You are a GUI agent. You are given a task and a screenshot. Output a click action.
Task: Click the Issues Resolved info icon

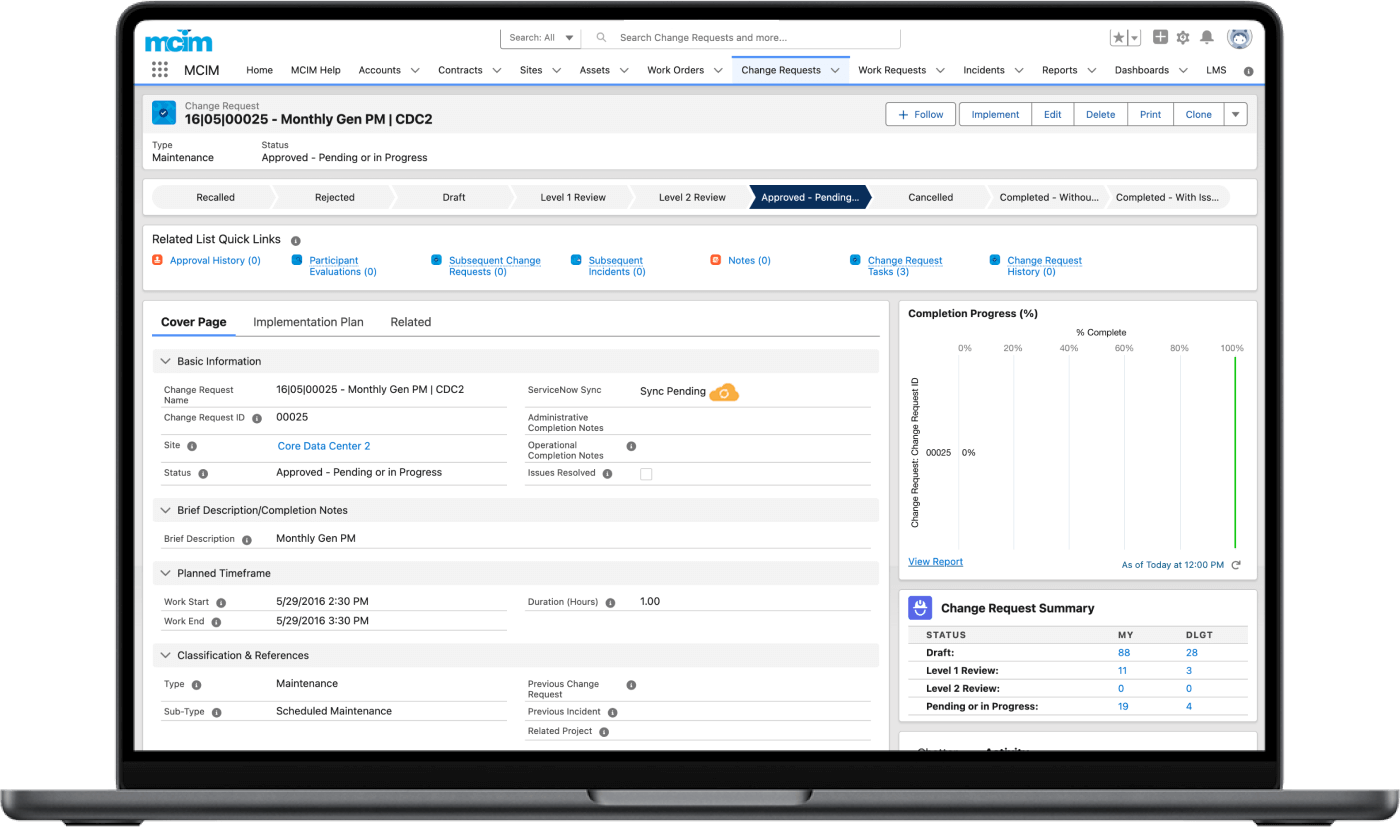pos(607,473)
